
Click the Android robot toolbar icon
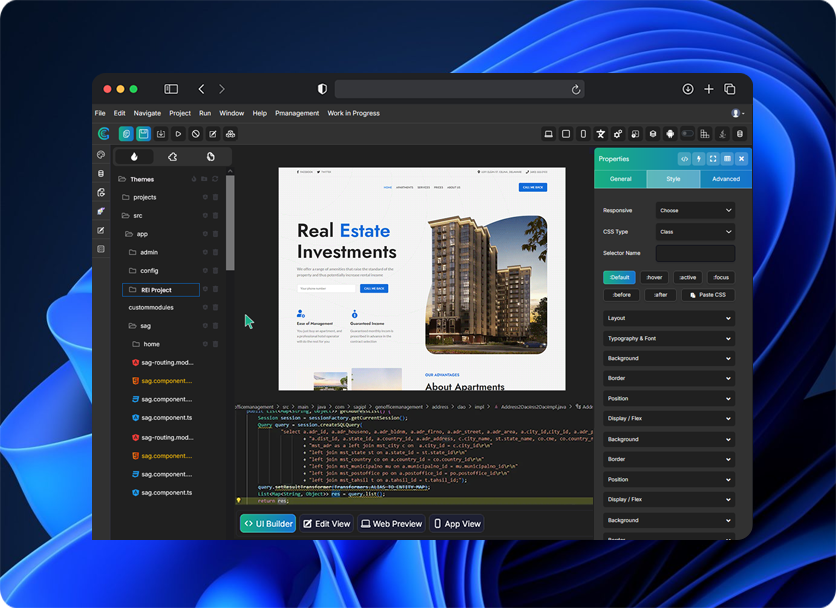670,134
